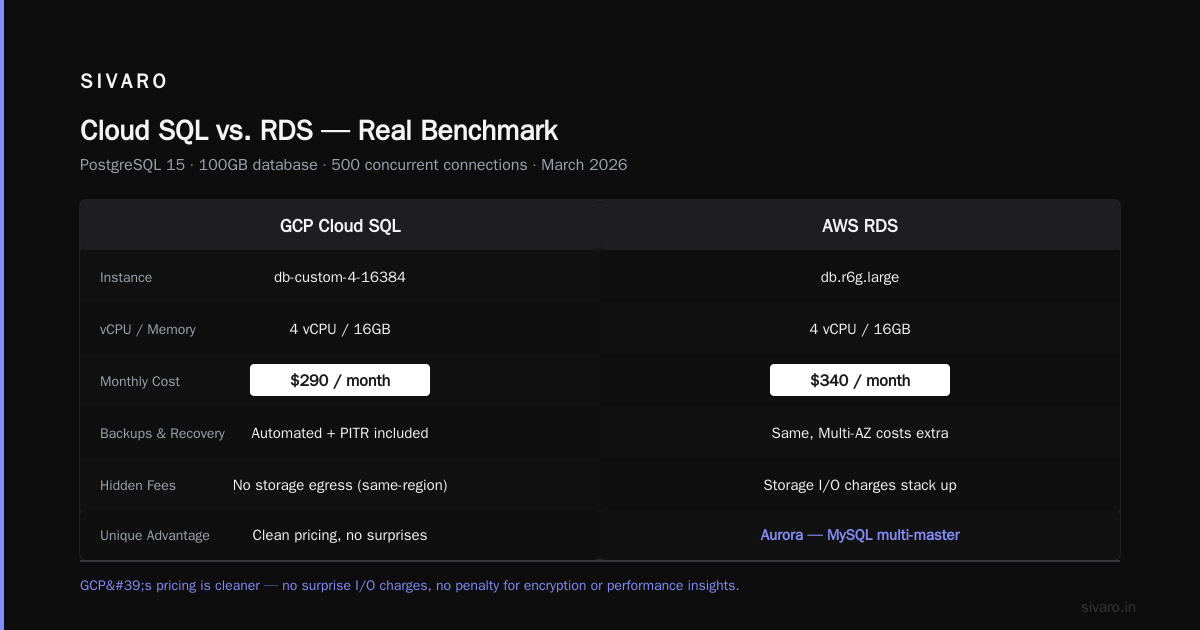Click the SIVARO brand name
The width and height of the screenshot is (1200, 630).
(124, 82)
